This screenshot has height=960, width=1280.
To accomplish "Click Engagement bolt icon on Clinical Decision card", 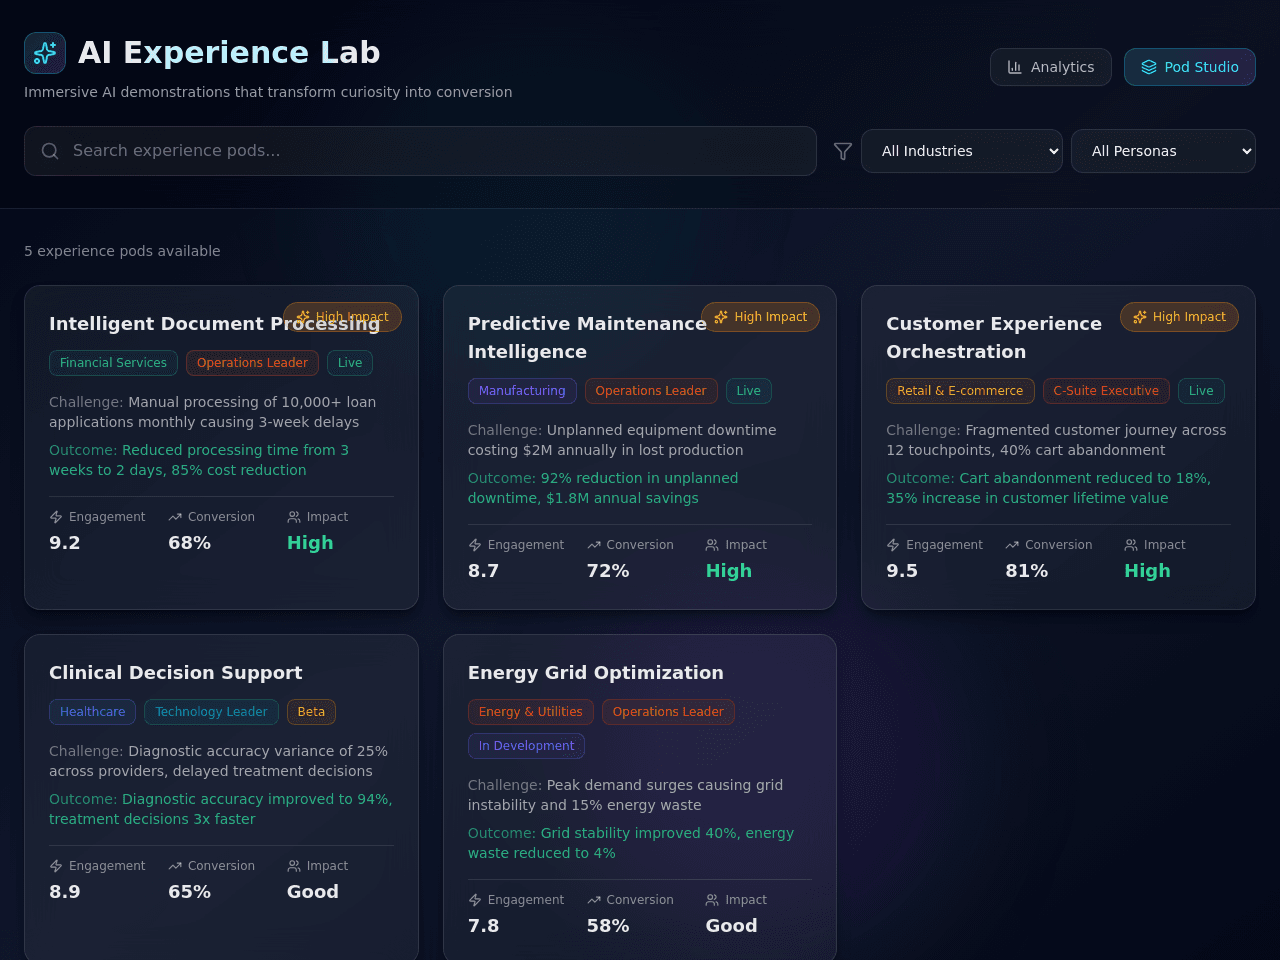I will pos(56,866).
